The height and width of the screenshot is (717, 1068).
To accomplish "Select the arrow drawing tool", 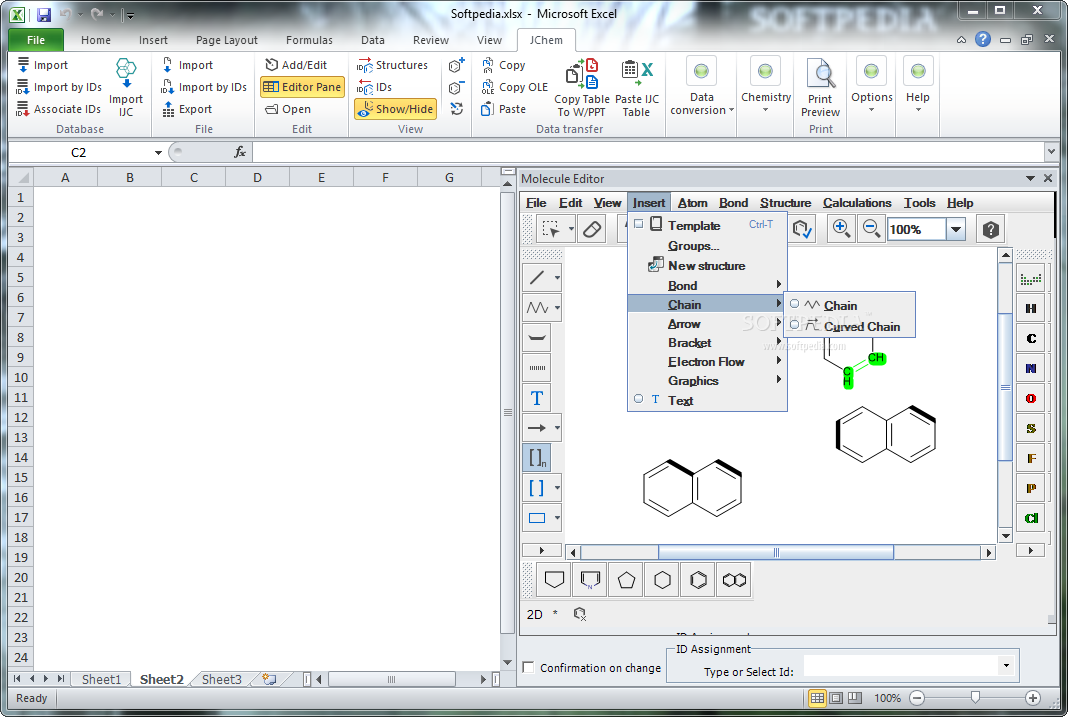I will tap(537, 428).
